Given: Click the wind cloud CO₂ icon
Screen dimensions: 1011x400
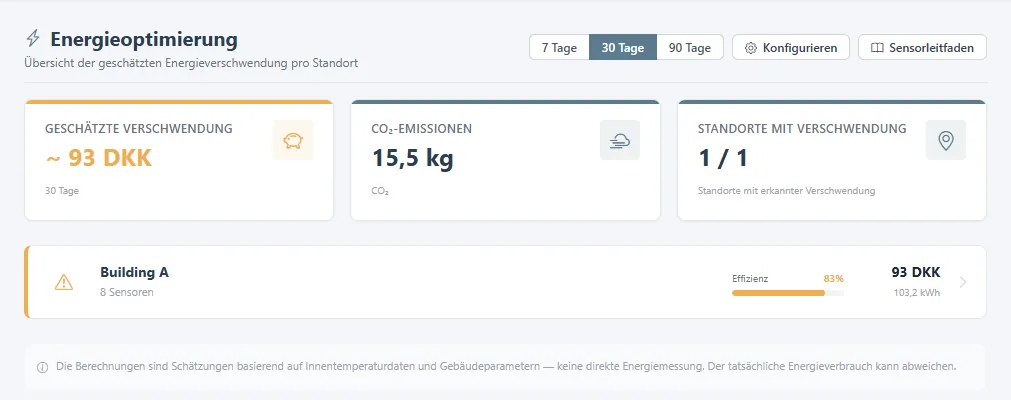Looking at the screenshot, I should coord(620,140).
